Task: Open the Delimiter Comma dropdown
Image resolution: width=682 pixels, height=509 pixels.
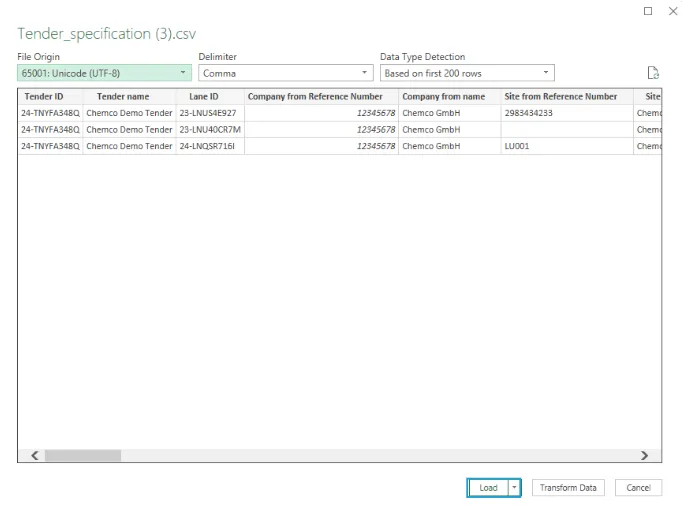Action: pos(285,73)
